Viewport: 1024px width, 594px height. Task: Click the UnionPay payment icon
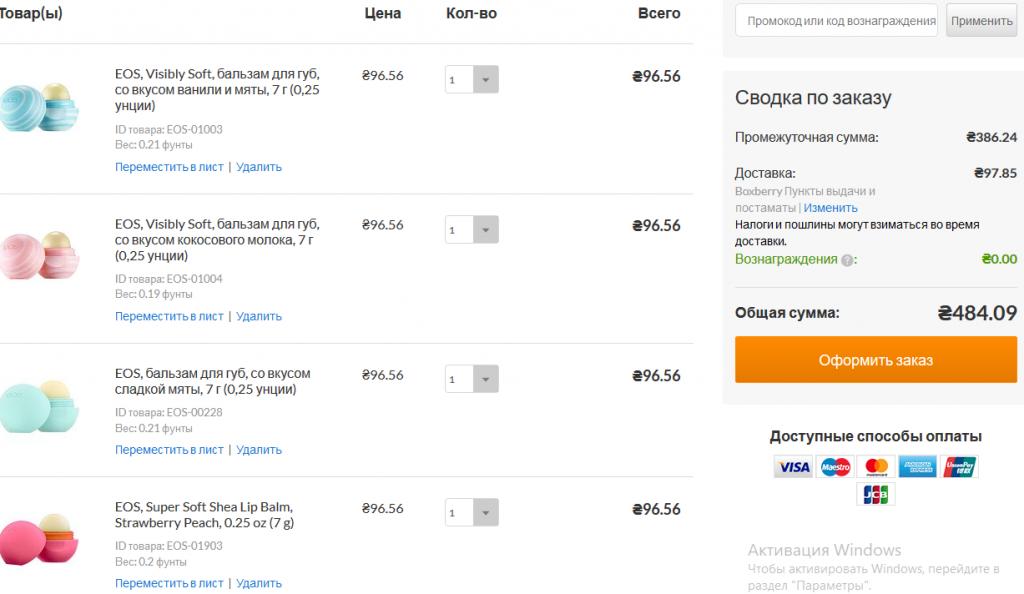pos(959,467)
